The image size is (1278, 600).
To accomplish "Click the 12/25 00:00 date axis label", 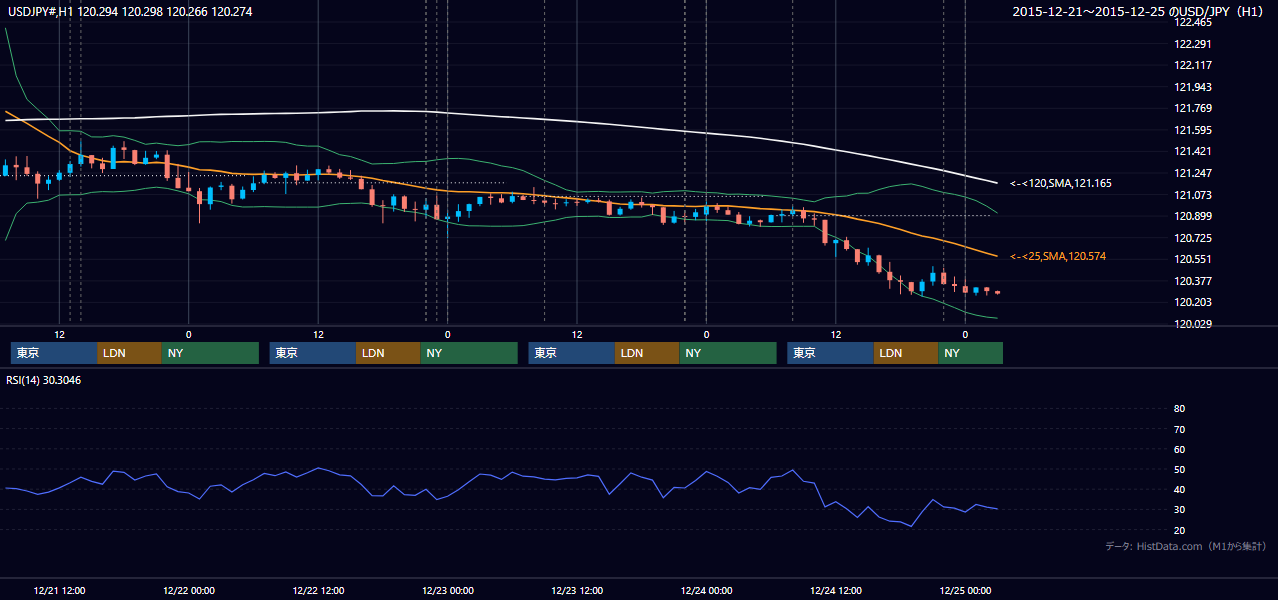I will 965,590.
